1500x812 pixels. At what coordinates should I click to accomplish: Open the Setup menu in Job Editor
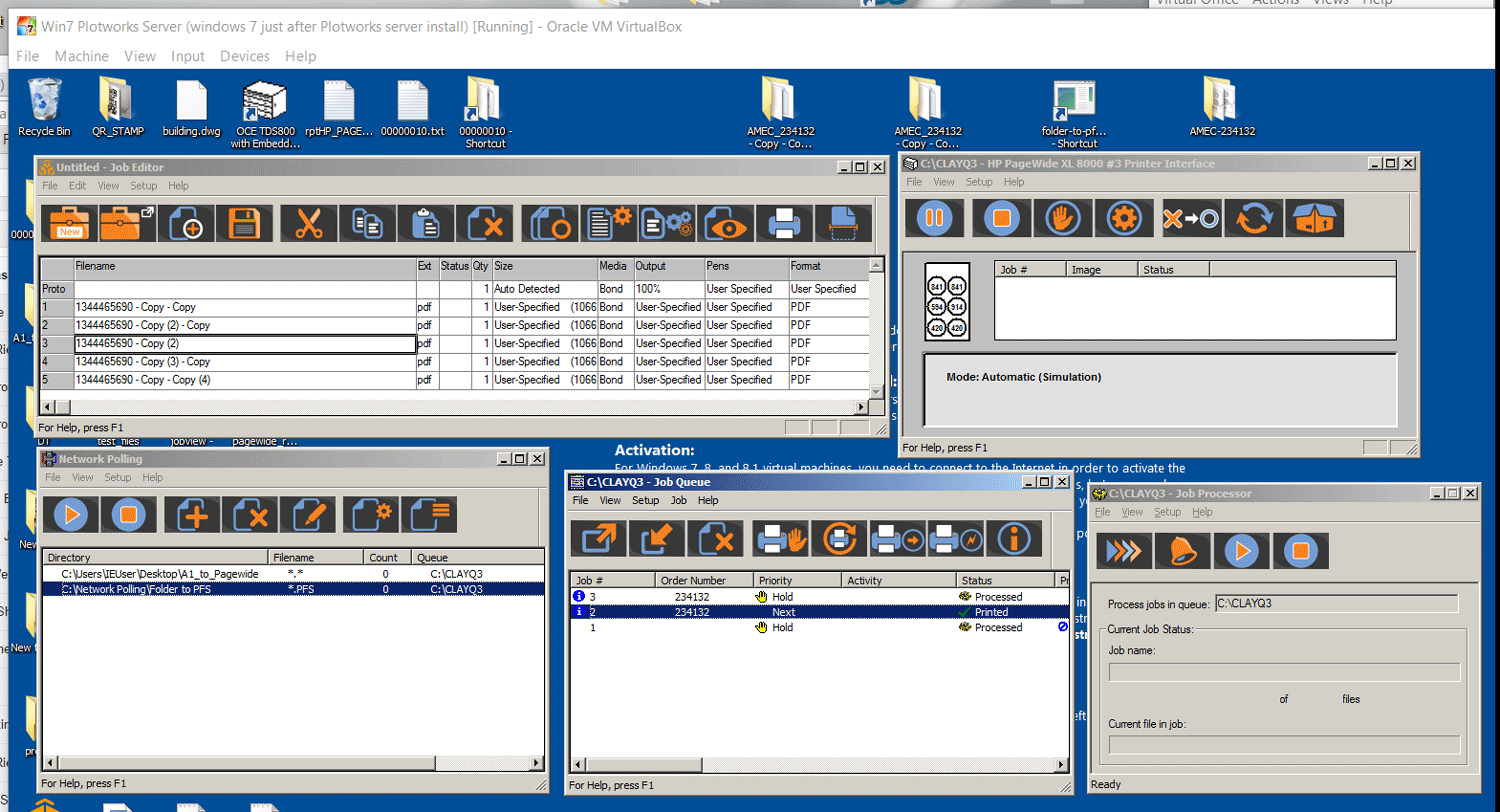[x=143, y=186]
